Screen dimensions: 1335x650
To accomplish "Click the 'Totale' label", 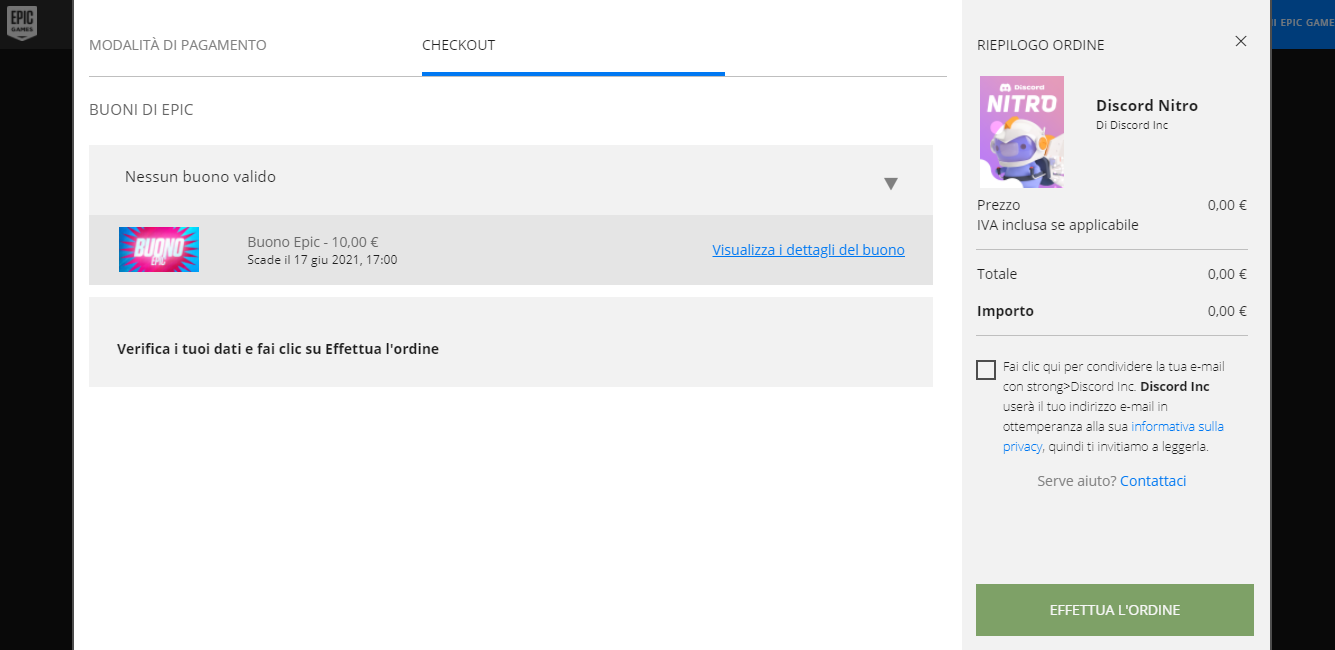I will [997, 274].
